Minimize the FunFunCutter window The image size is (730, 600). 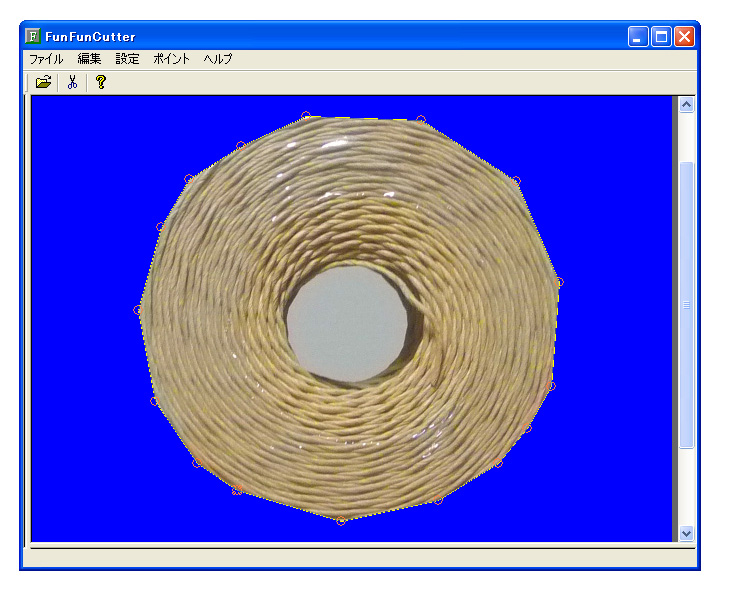[638, 36]
